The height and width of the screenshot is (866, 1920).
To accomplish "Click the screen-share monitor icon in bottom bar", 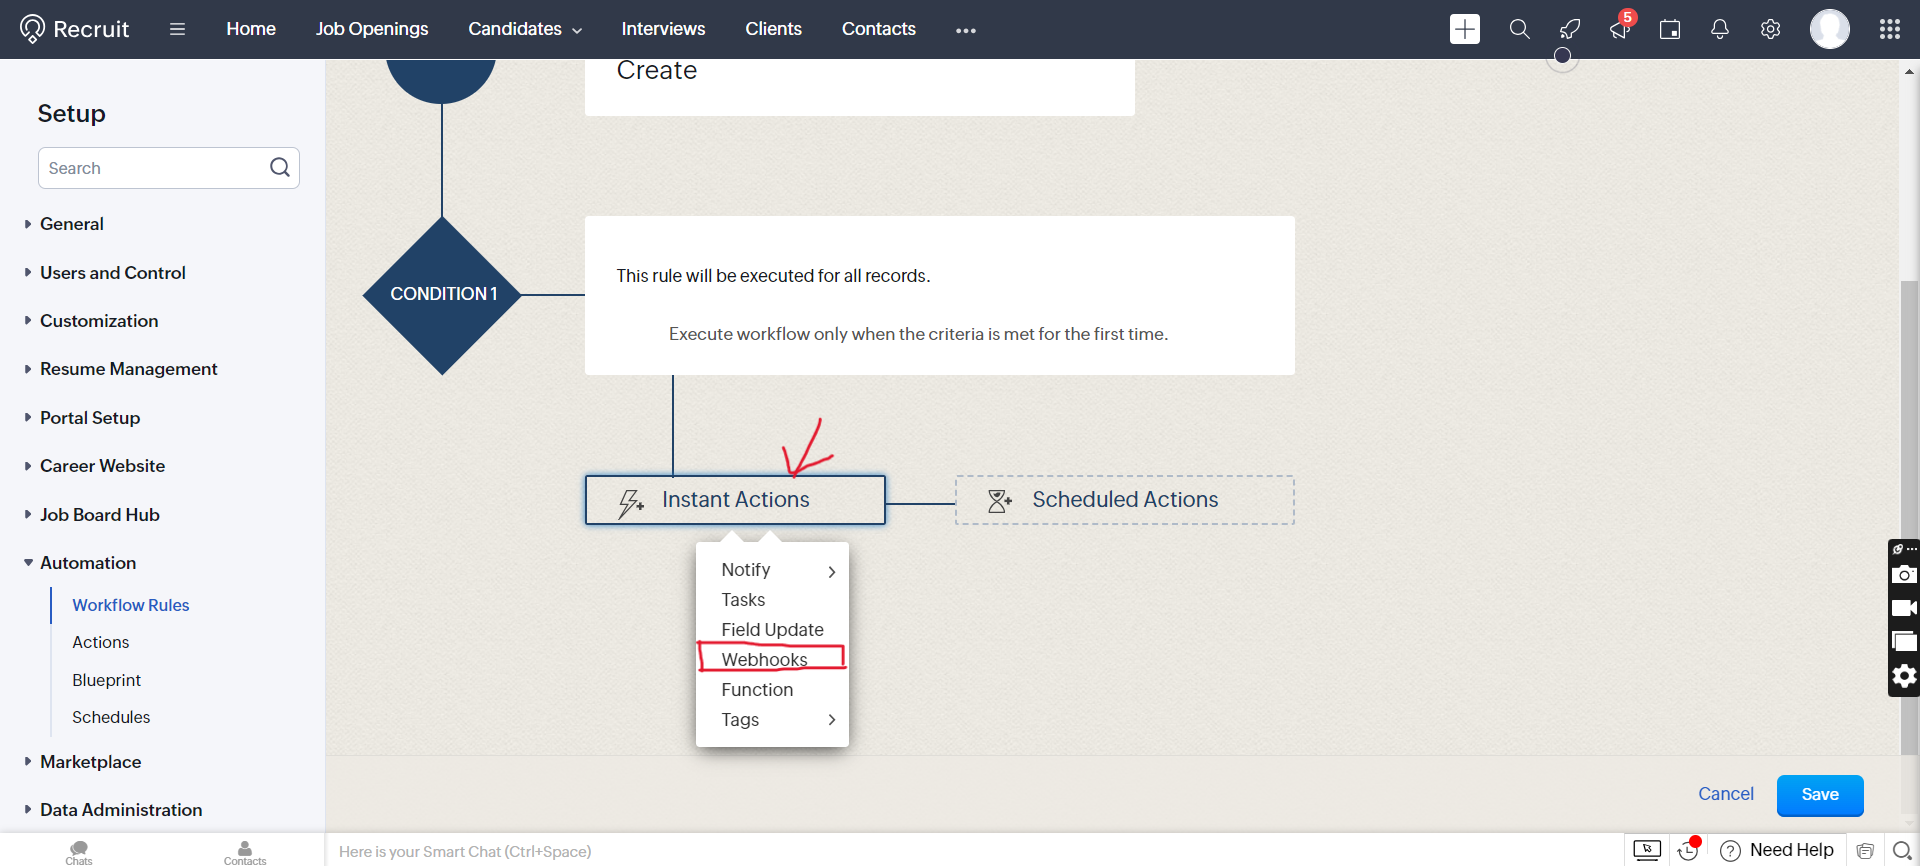I will point(1647,850).
